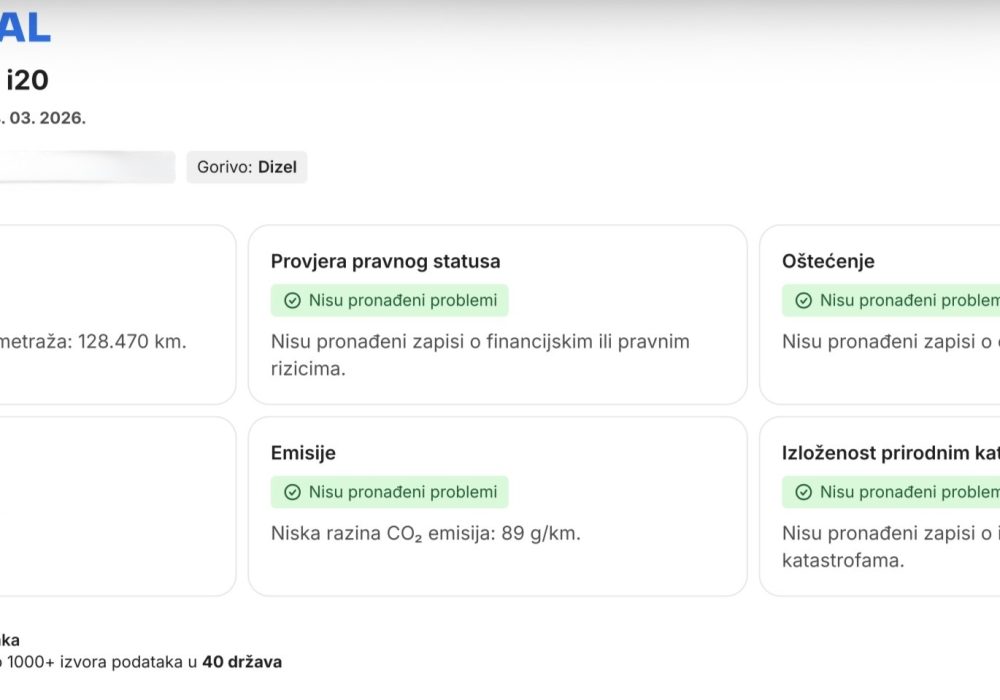Click the grey progress bar near the vehicle info
Image resolution: width=1000 pixels, height=700 pixels.
click(85, 167)
